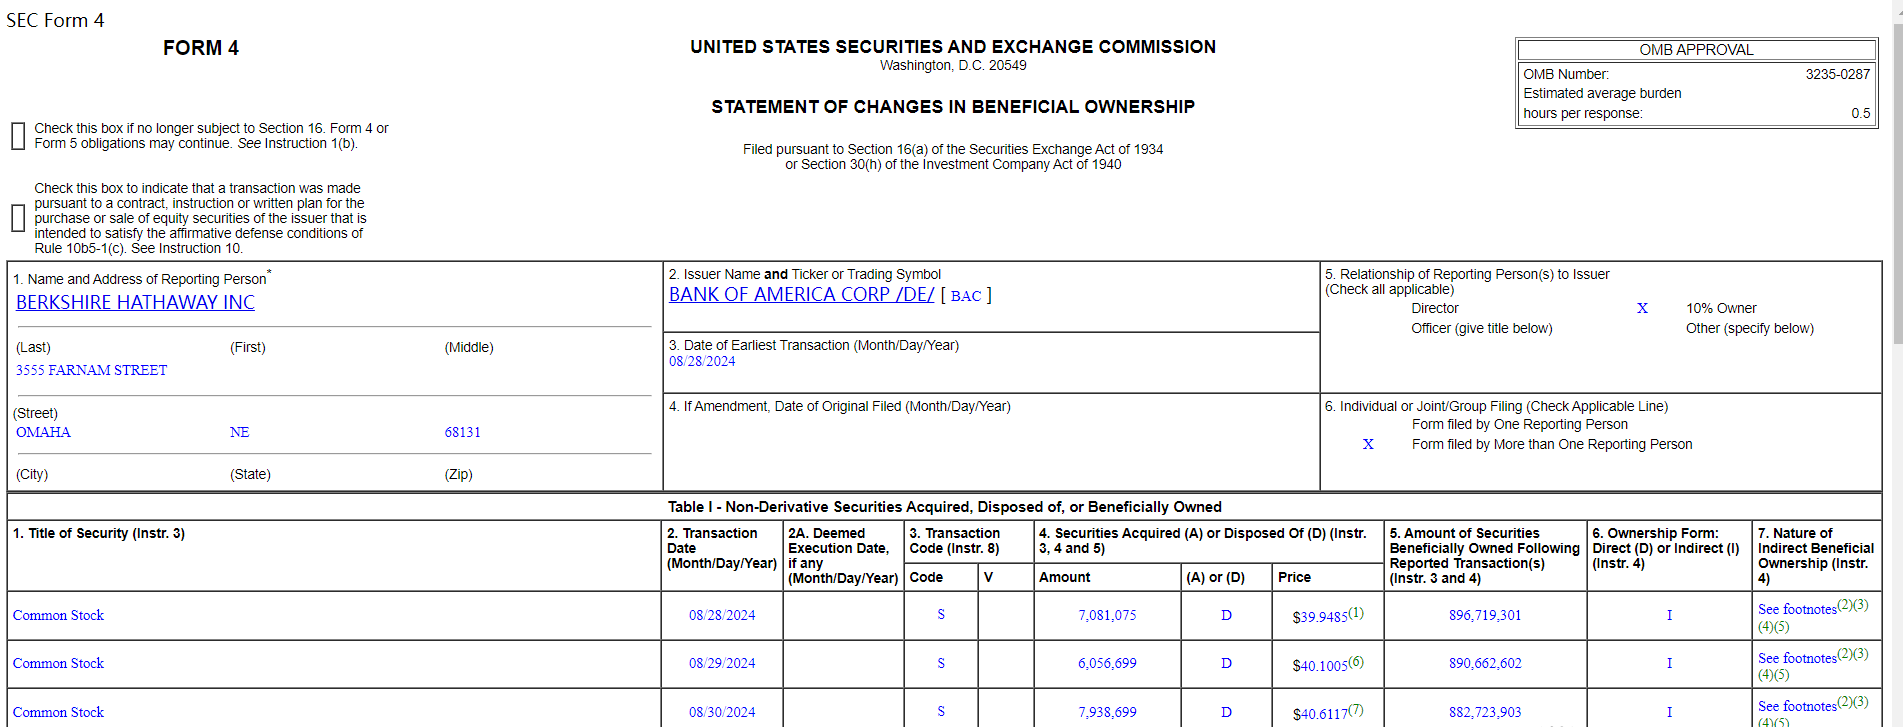The image size is (1903, 727).
Task: Click transaction code S in the 08/28/2024 row
Action: [941, 614]
